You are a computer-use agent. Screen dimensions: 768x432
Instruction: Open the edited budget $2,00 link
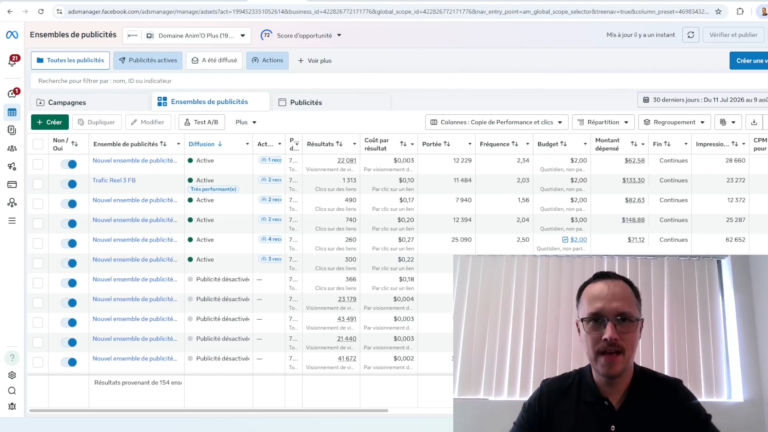[x=578, y=240]
